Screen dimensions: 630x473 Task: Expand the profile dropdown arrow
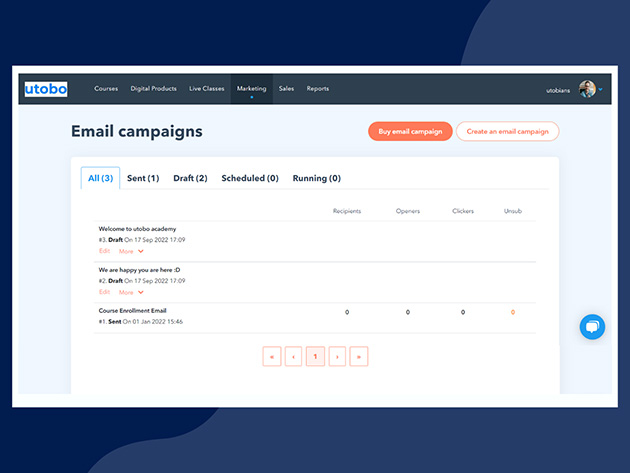pos(600,90)
